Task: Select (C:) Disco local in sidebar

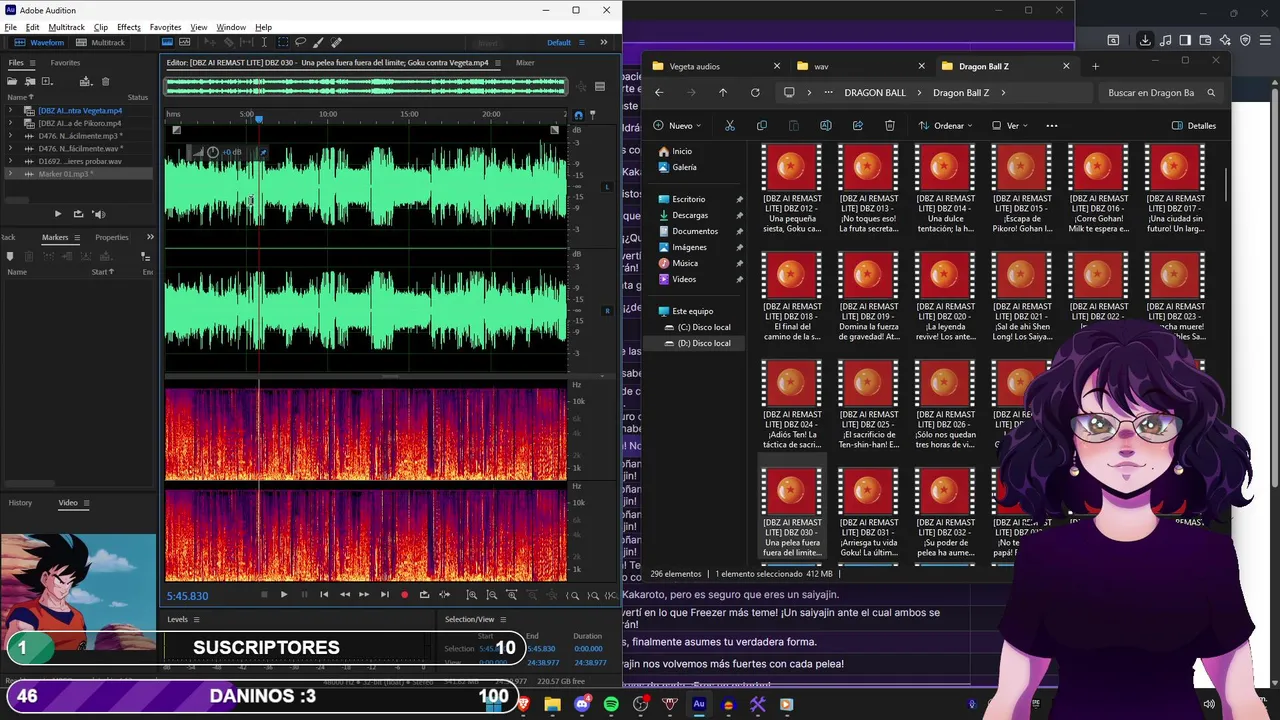Action: 704,327
